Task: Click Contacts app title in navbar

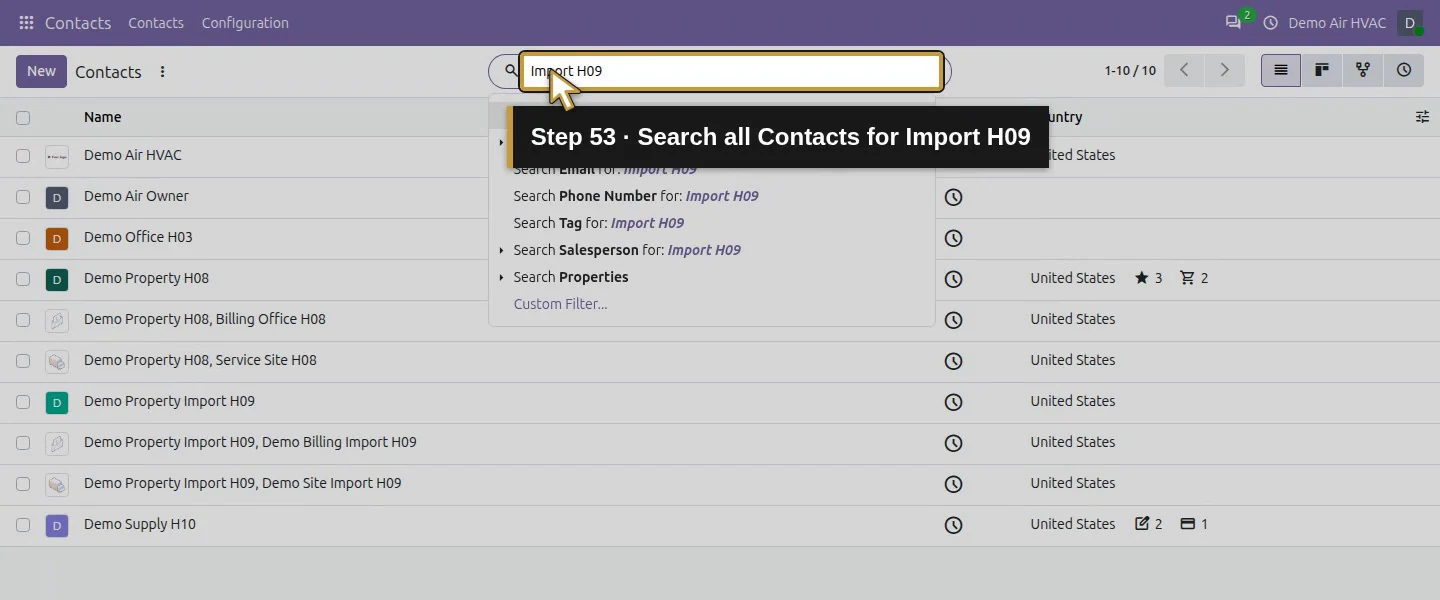Action: coord(78,22)
